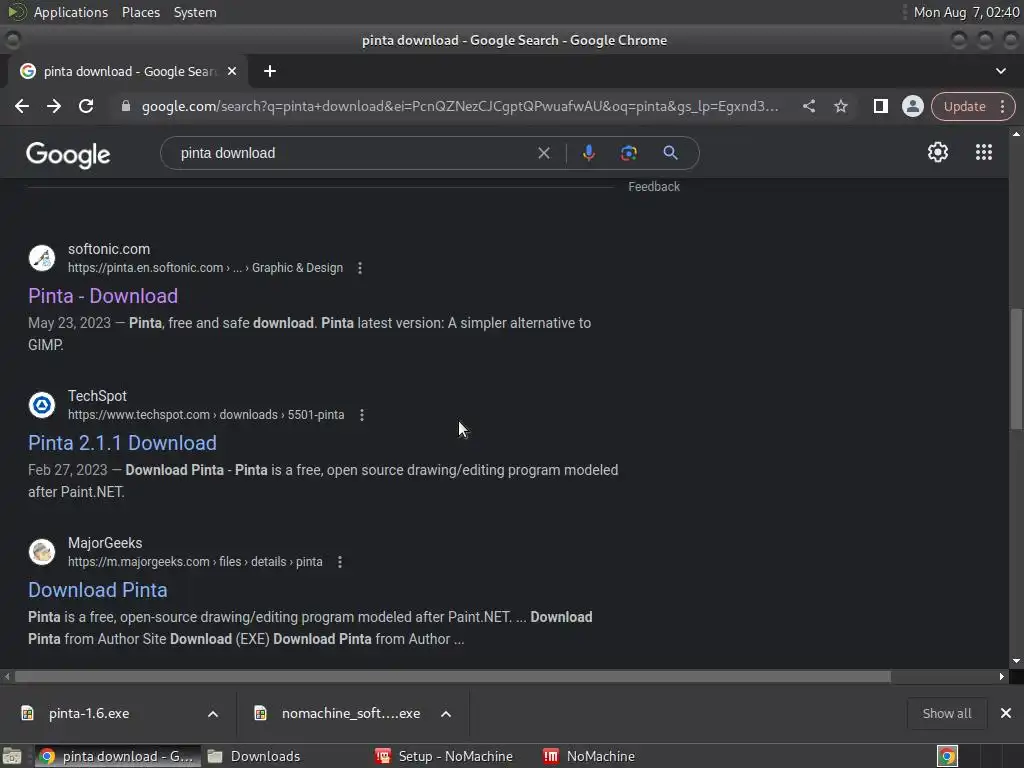Go forward to the next page
Screen dimensions: 1024x768
(54, 106)
